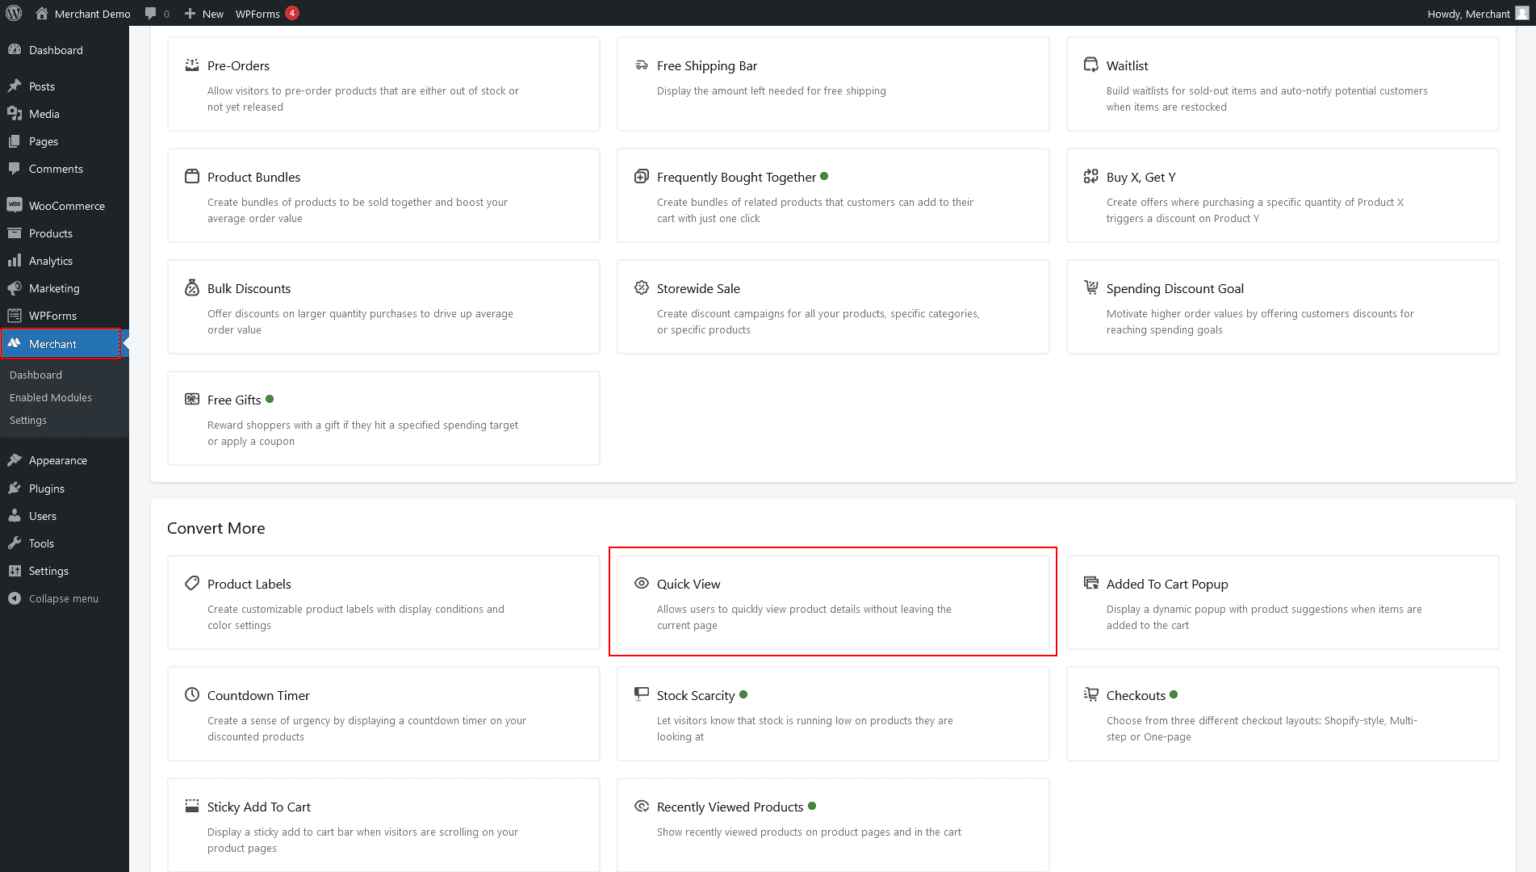Click the Merchant Demo site link
1536x872 pixels.
[91, 14]
